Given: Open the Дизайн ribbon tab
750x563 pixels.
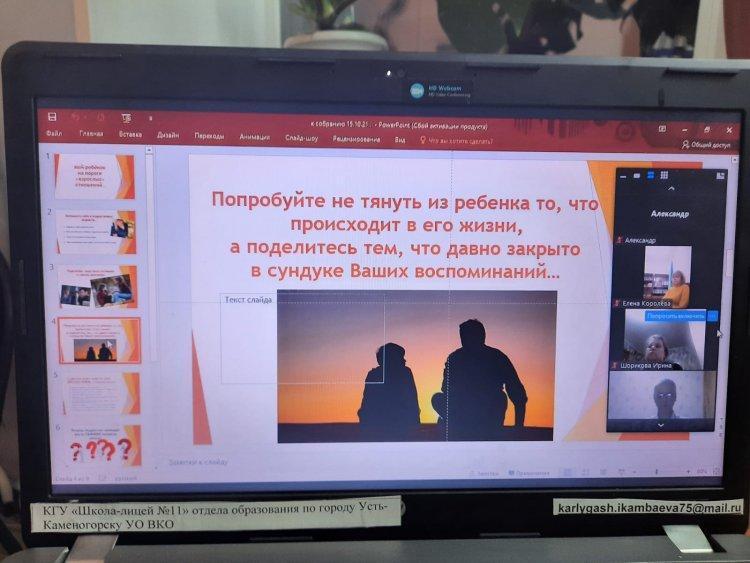Looking at the screenshot, I should tap(168, 136).
